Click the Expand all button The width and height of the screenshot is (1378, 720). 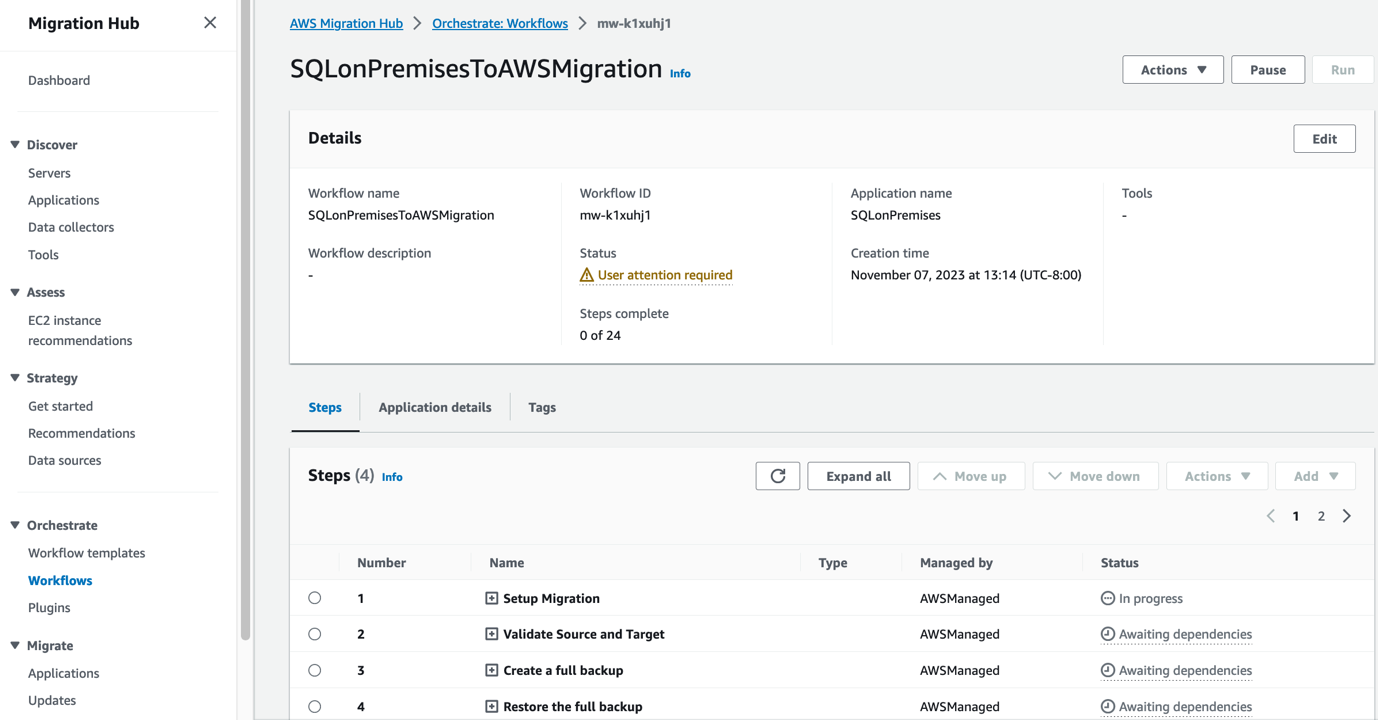859,476
